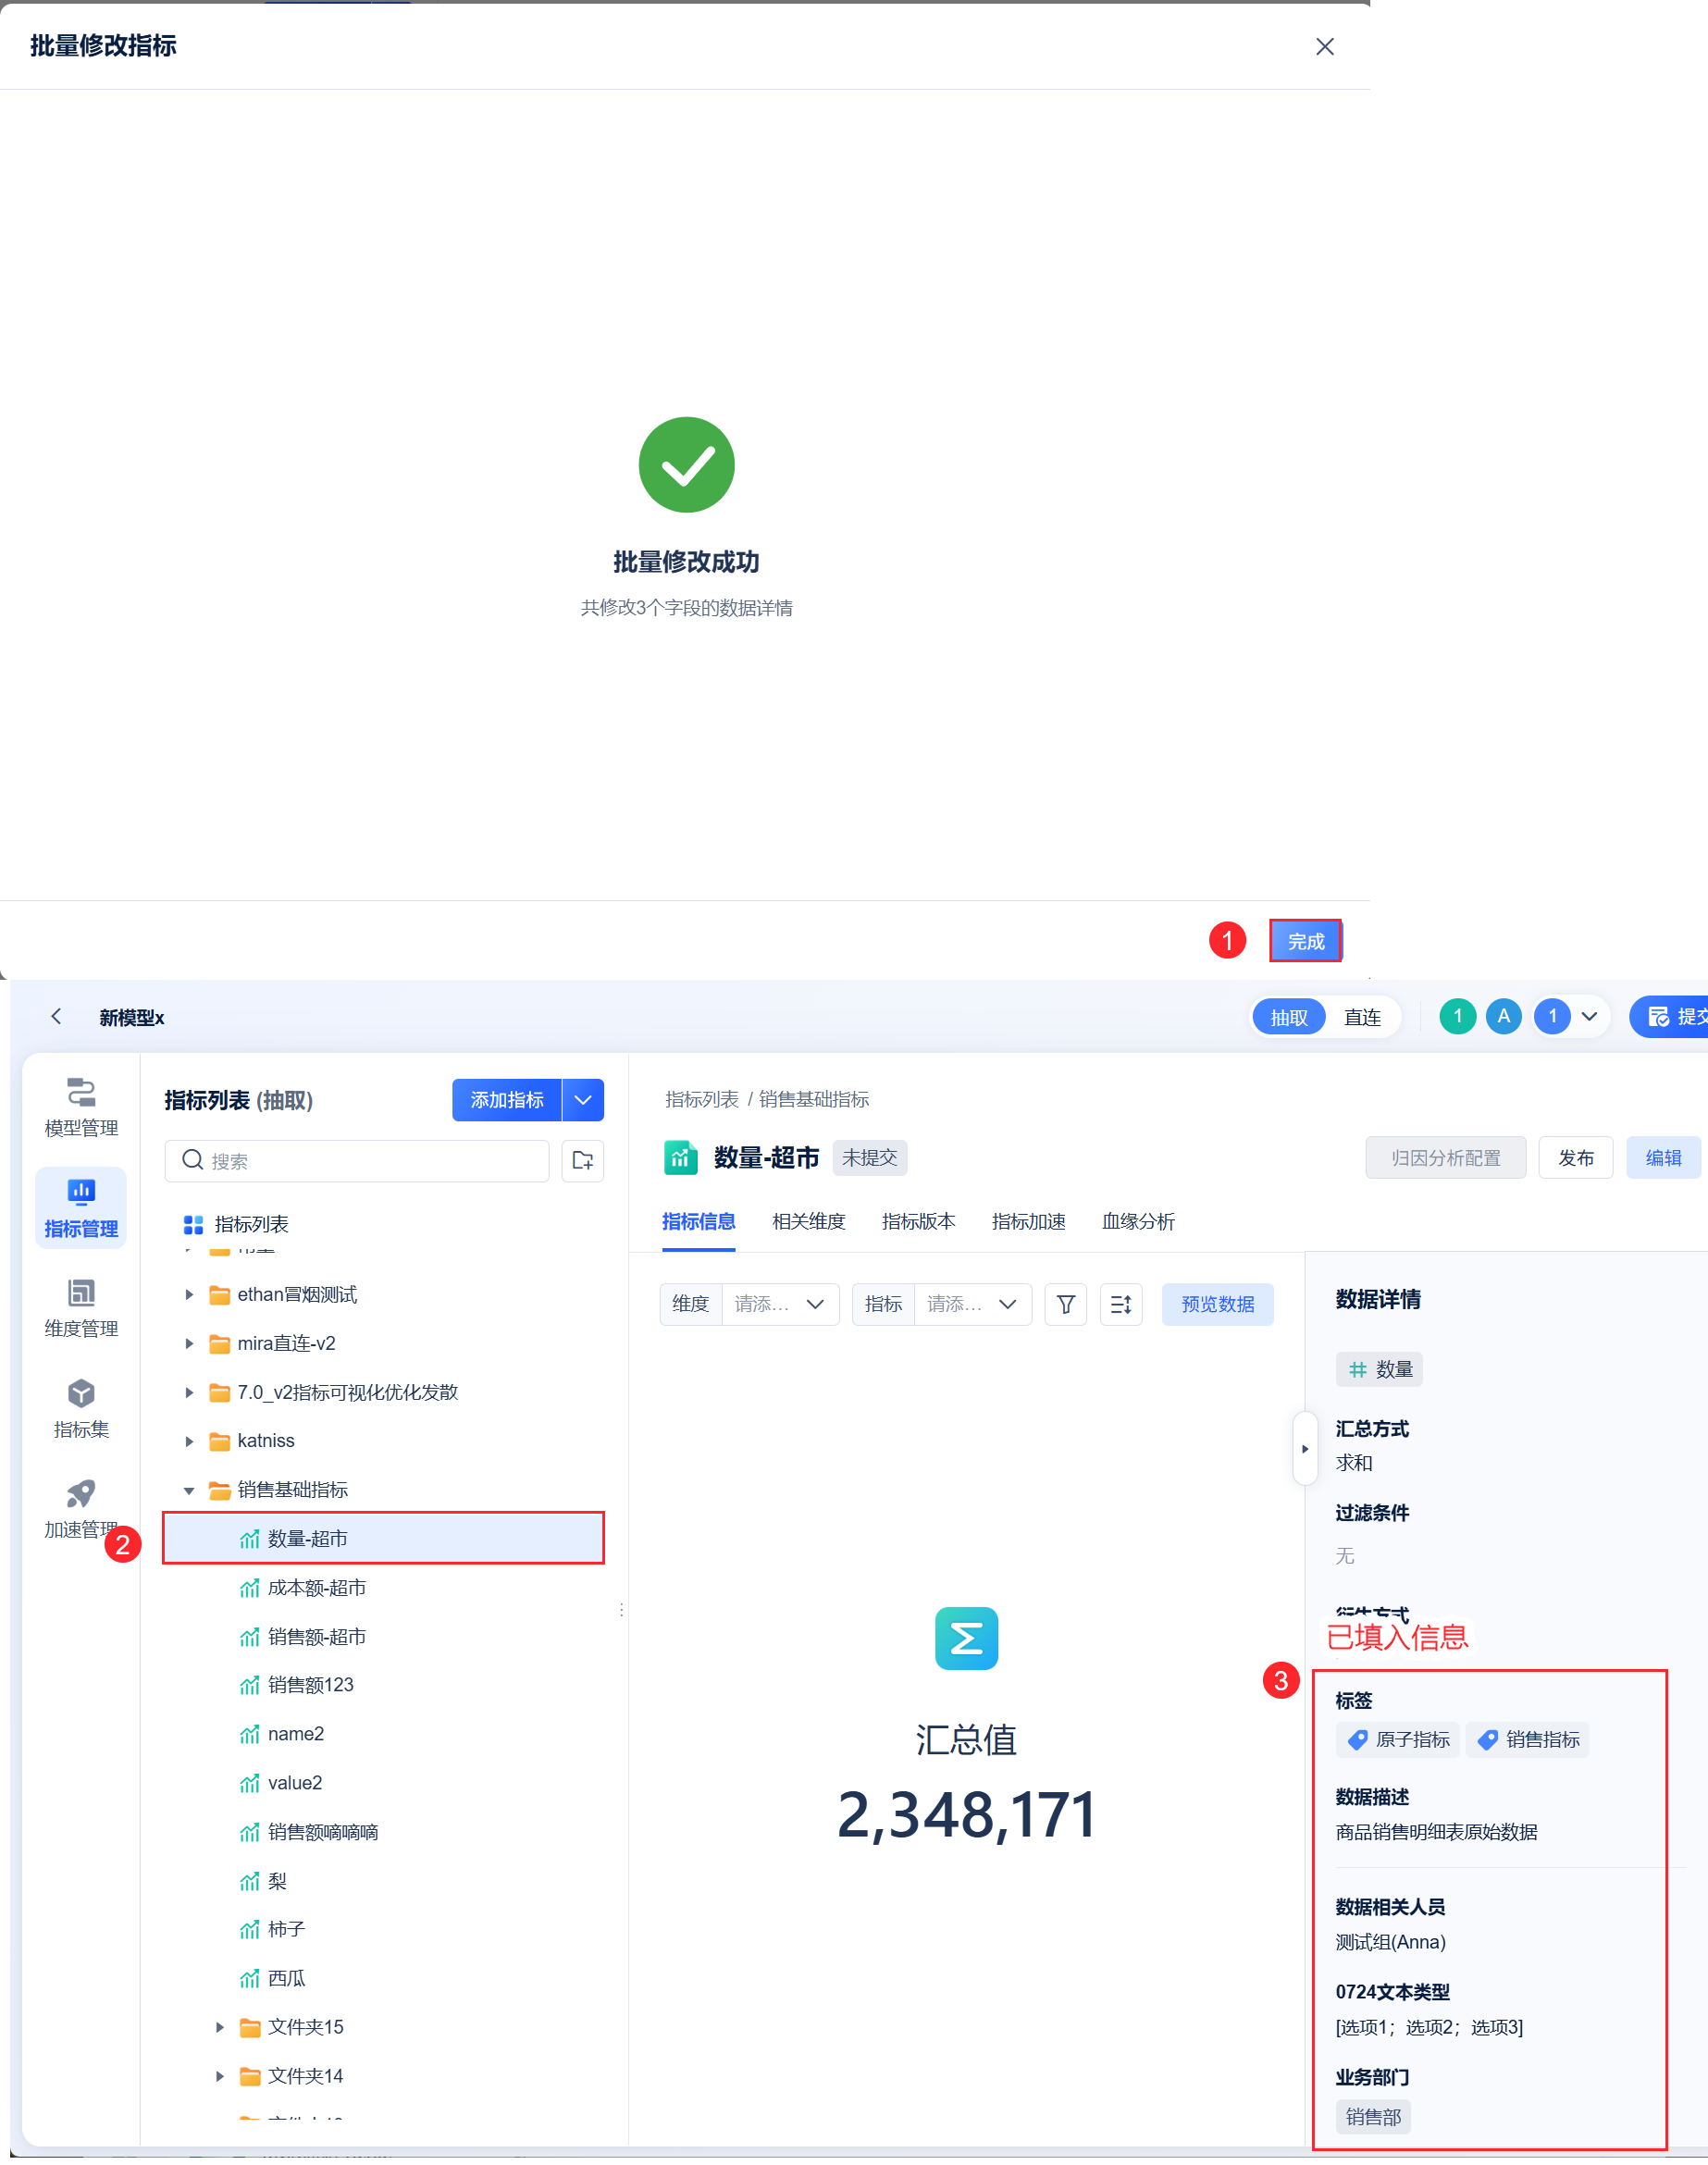Select the 2,348,171 summary value
The image size is (1708, 2165).
[966, 1814]
